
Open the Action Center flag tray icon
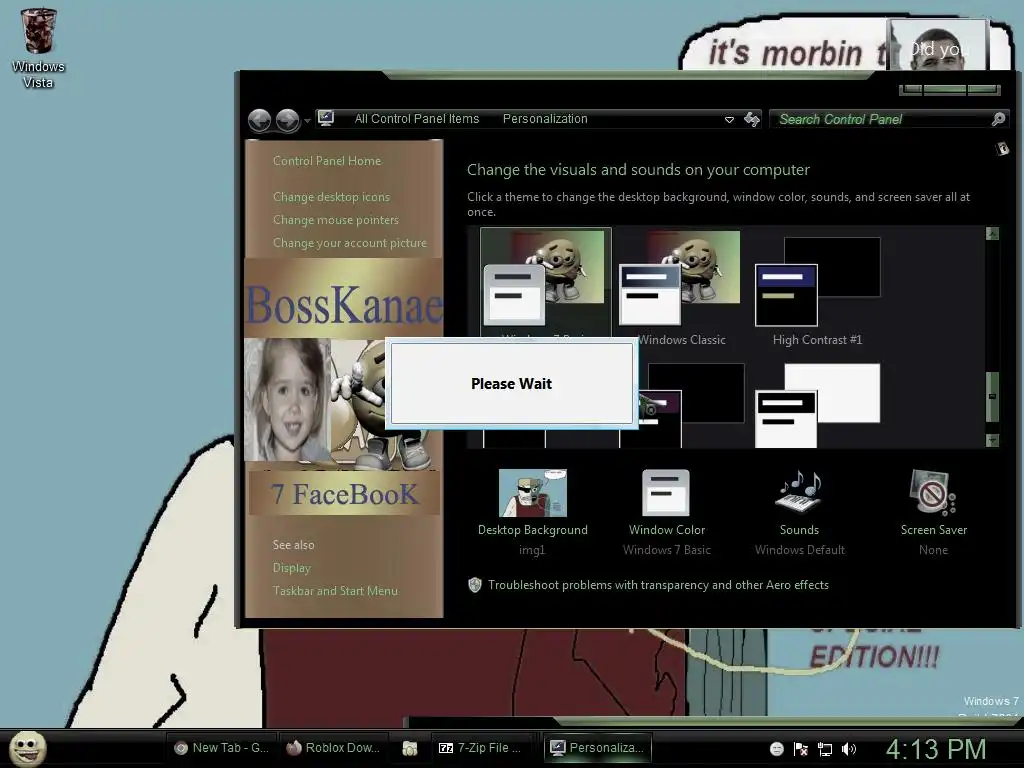(x=801, y=749)
